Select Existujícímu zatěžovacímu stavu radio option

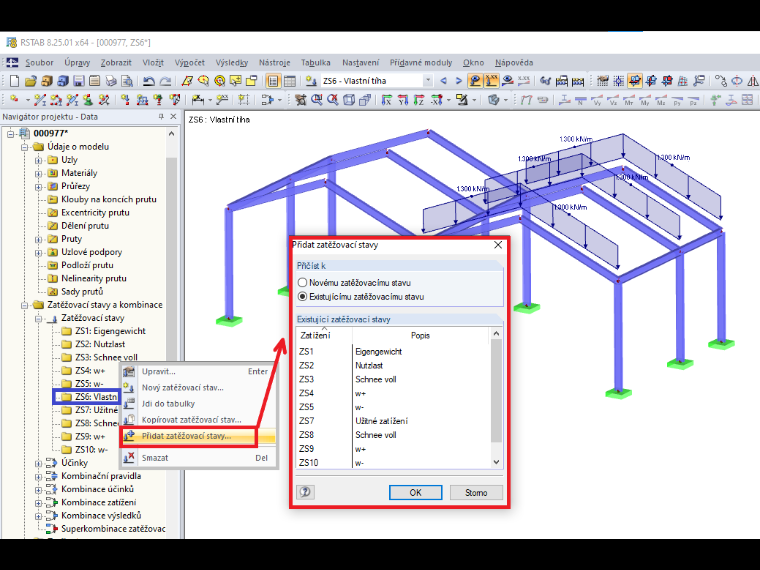[302, 297]
